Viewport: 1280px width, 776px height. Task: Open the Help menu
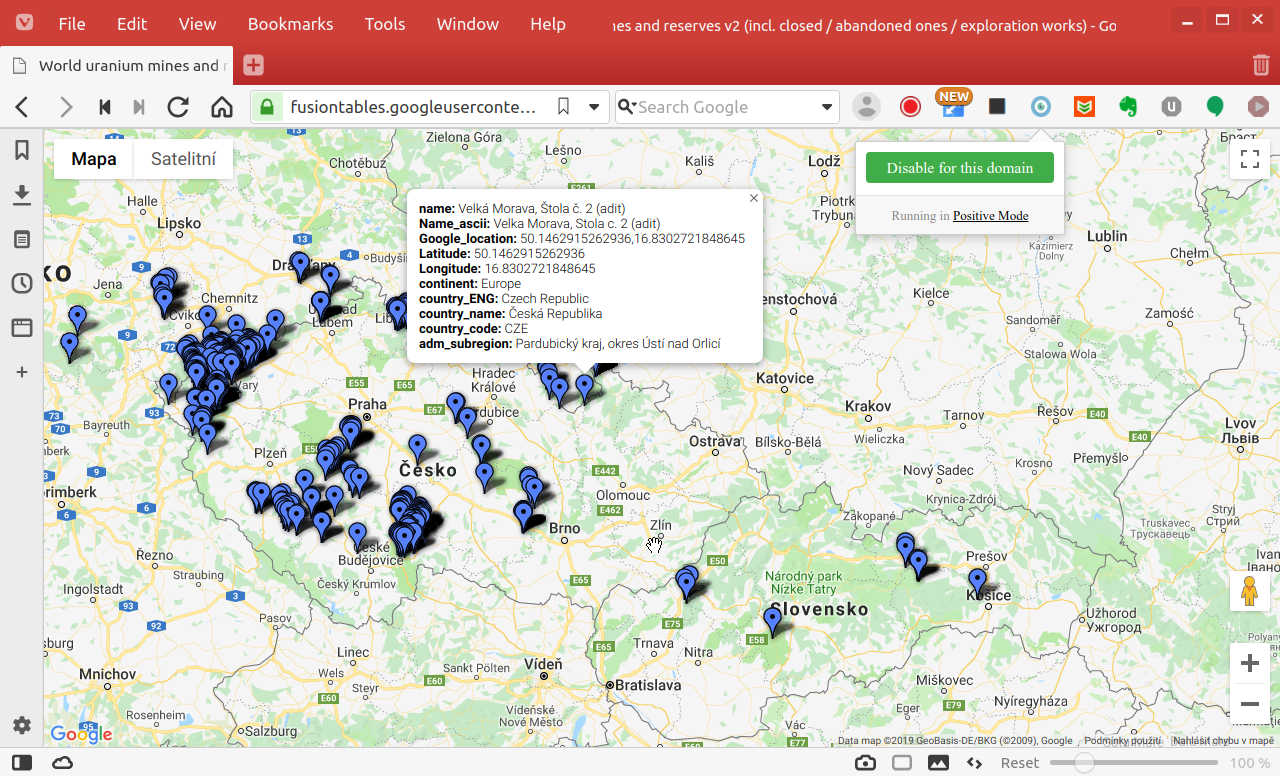point(548,24)
